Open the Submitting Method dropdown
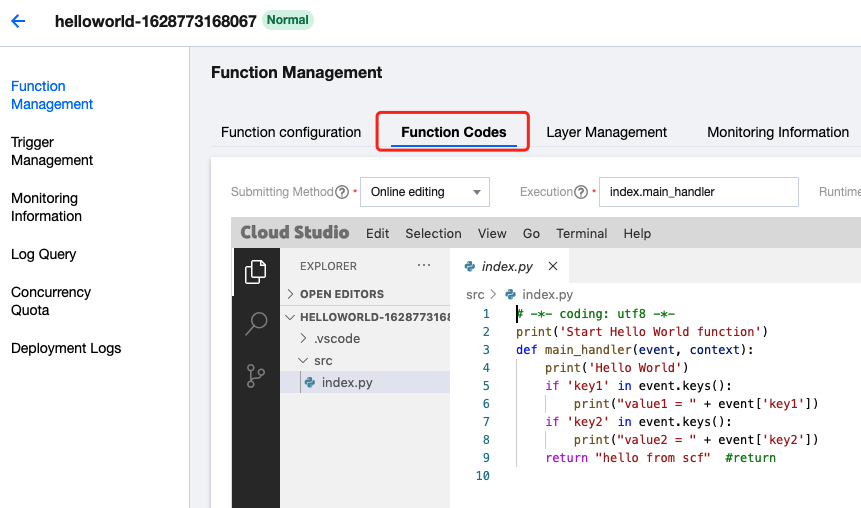The image size is (861, 508). (424, 192)
